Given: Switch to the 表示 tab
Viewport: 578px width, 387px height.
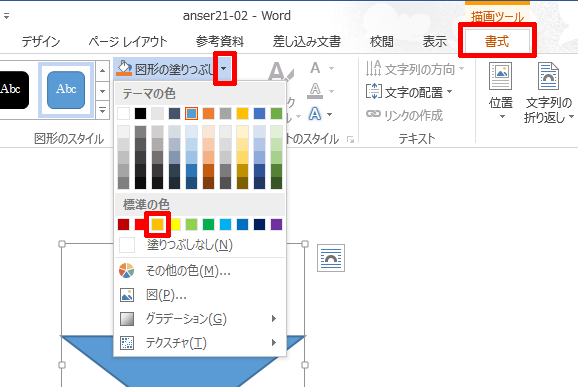Looking at the screenshot, I should pos(435,41).
